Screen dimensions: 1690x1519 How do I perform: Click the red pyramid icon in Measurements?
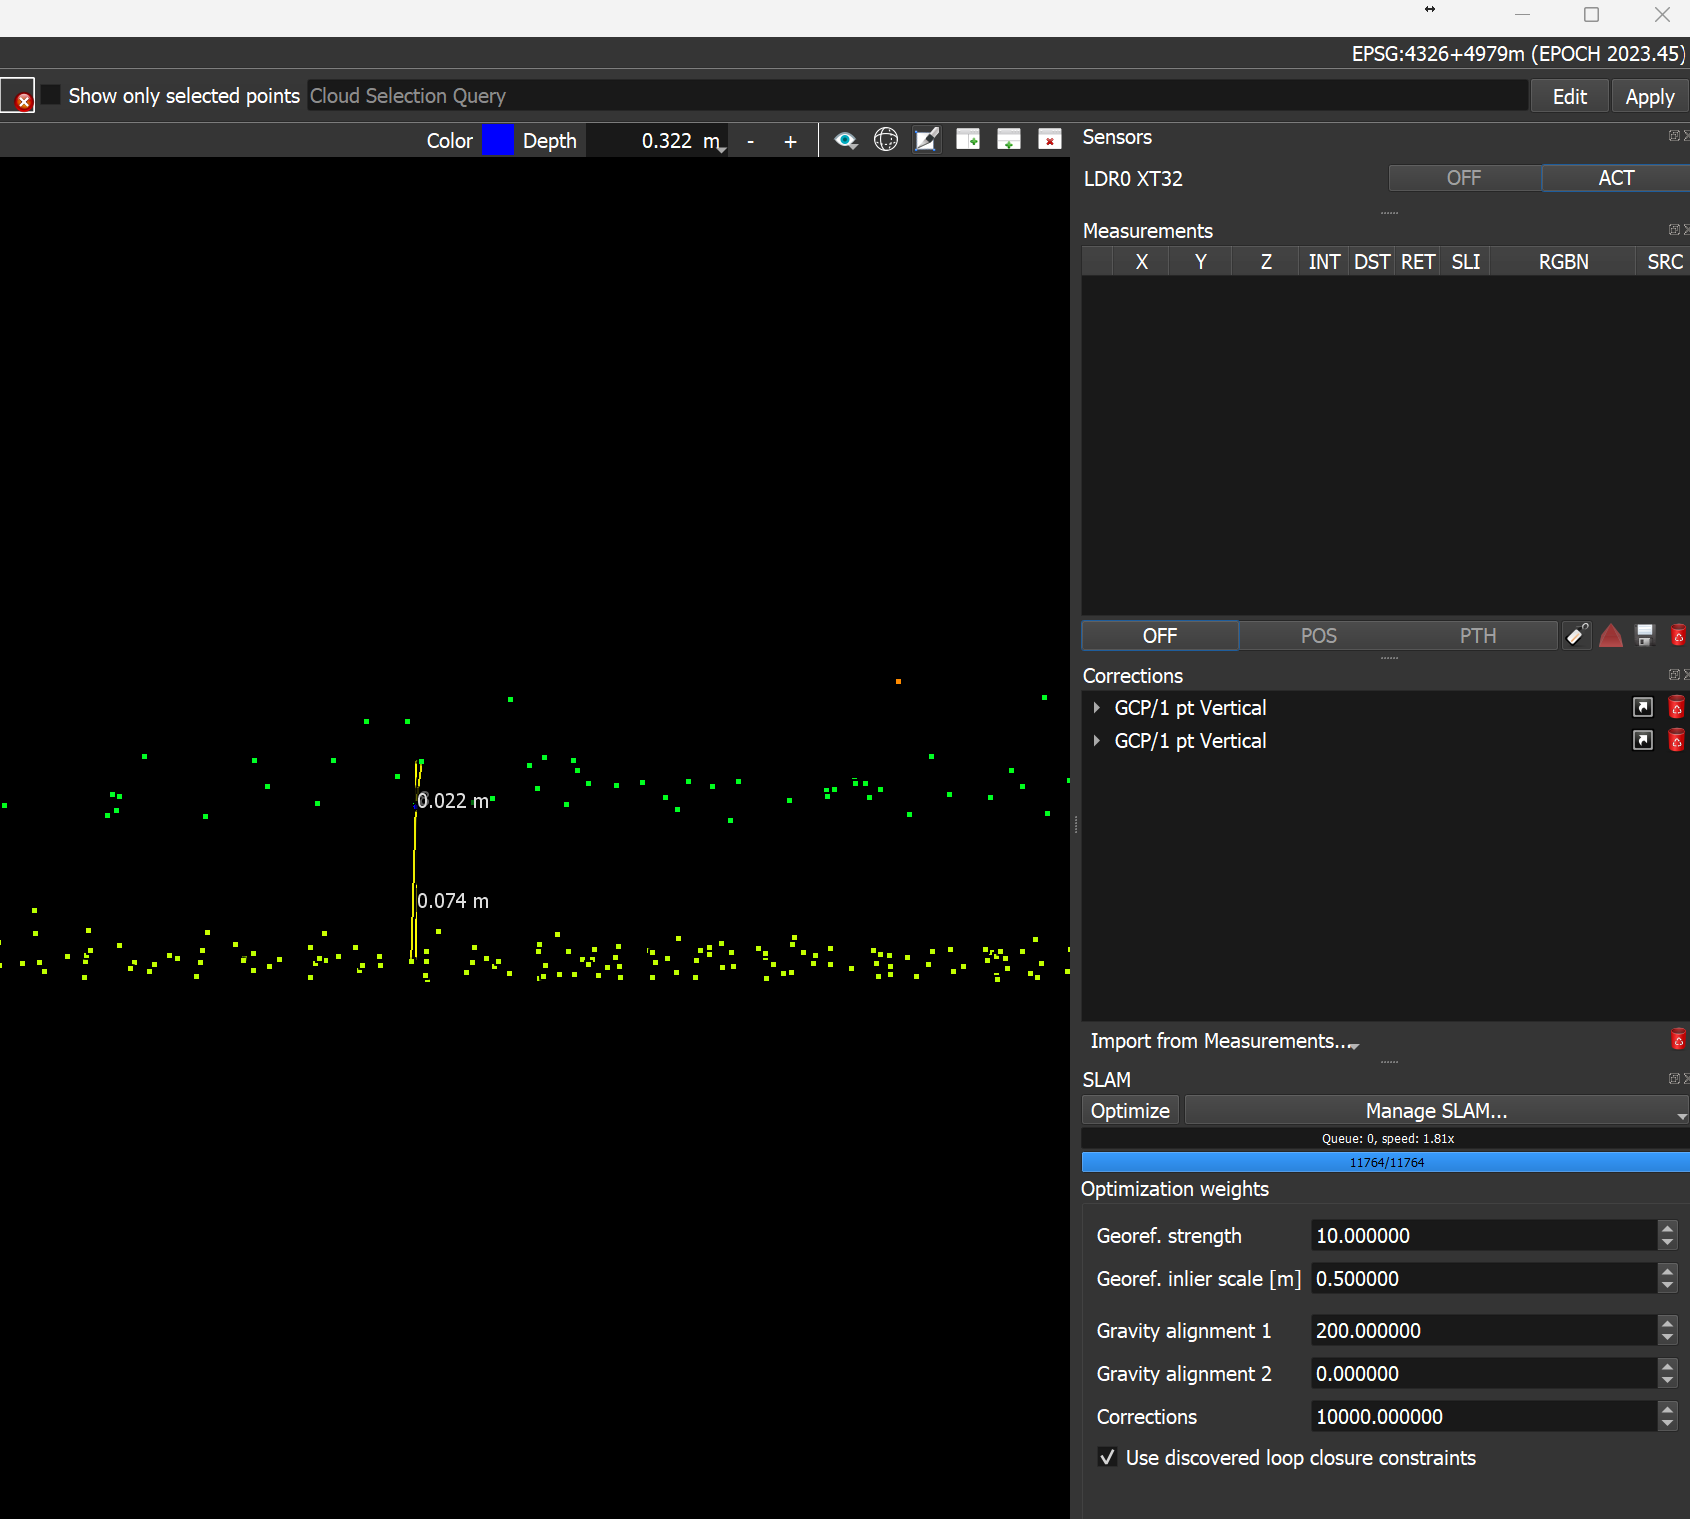coord(1610,636)
